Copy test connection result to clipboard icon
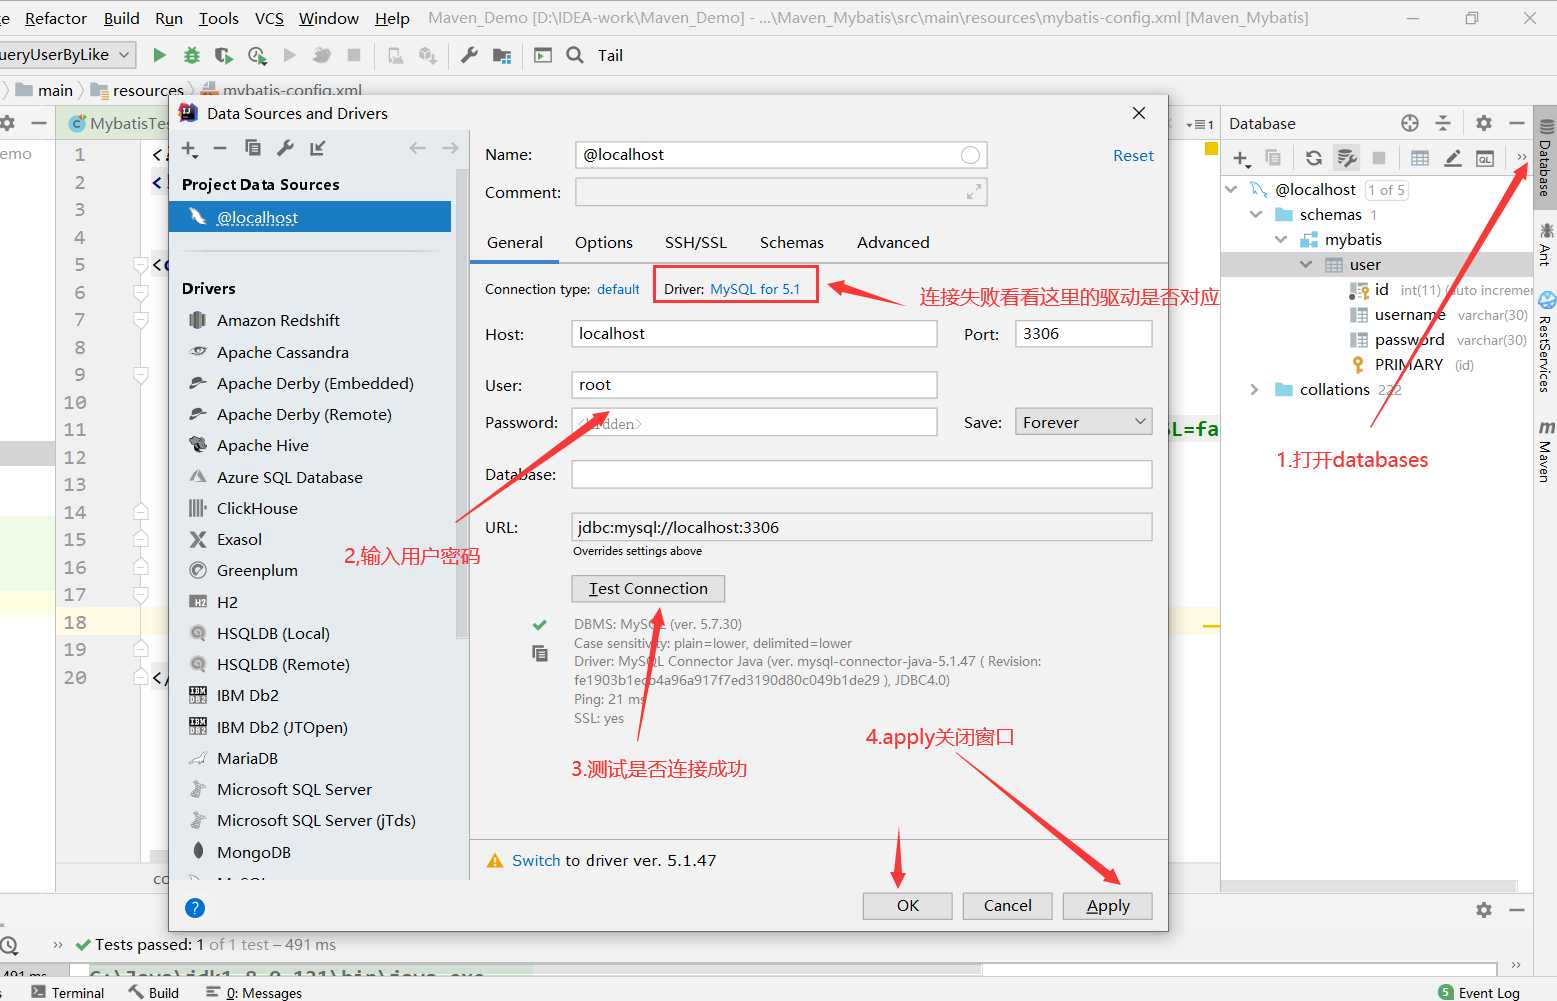The height and width of the screenshot is (1001, 1557). (x=540, y=653)
